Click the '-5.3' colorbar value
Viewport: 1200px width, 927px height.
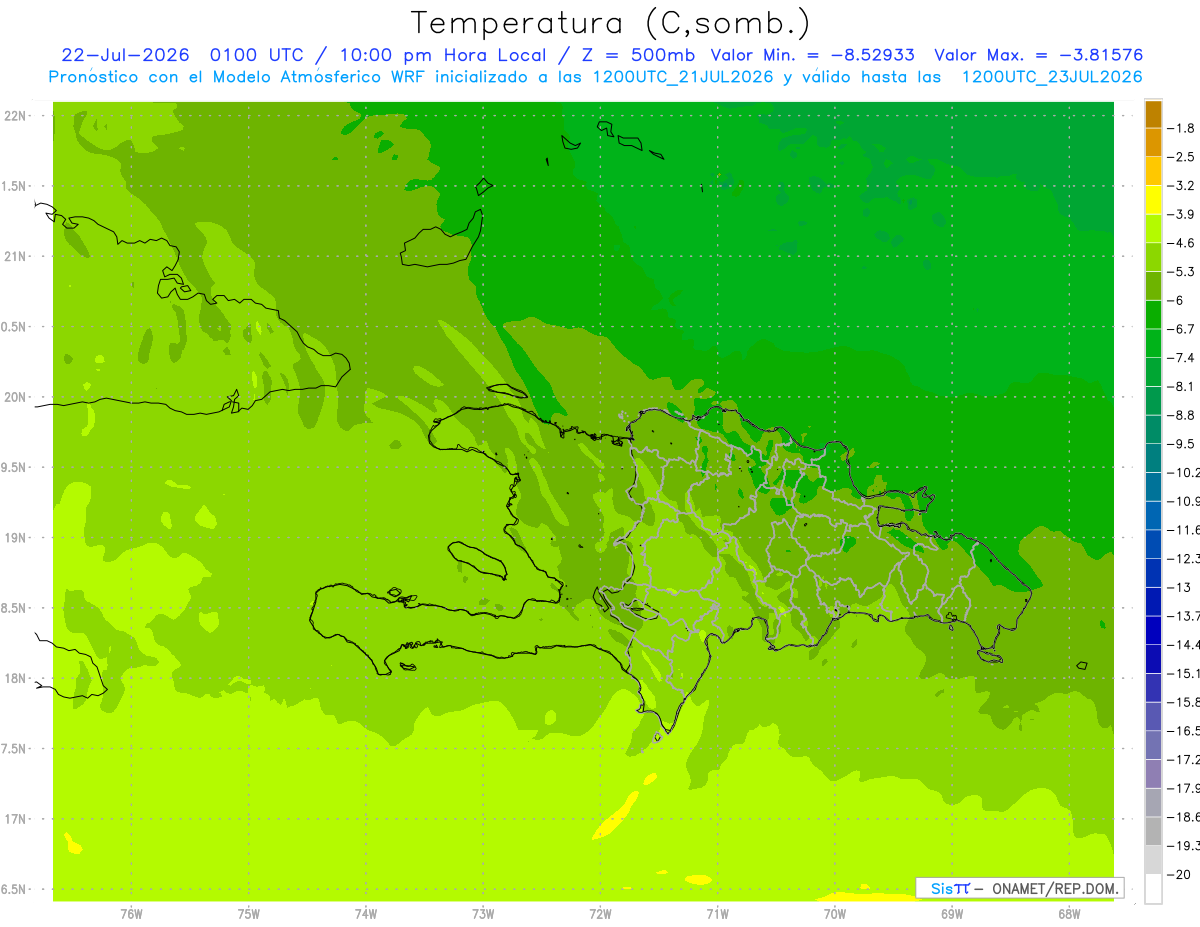(1182, 271)
